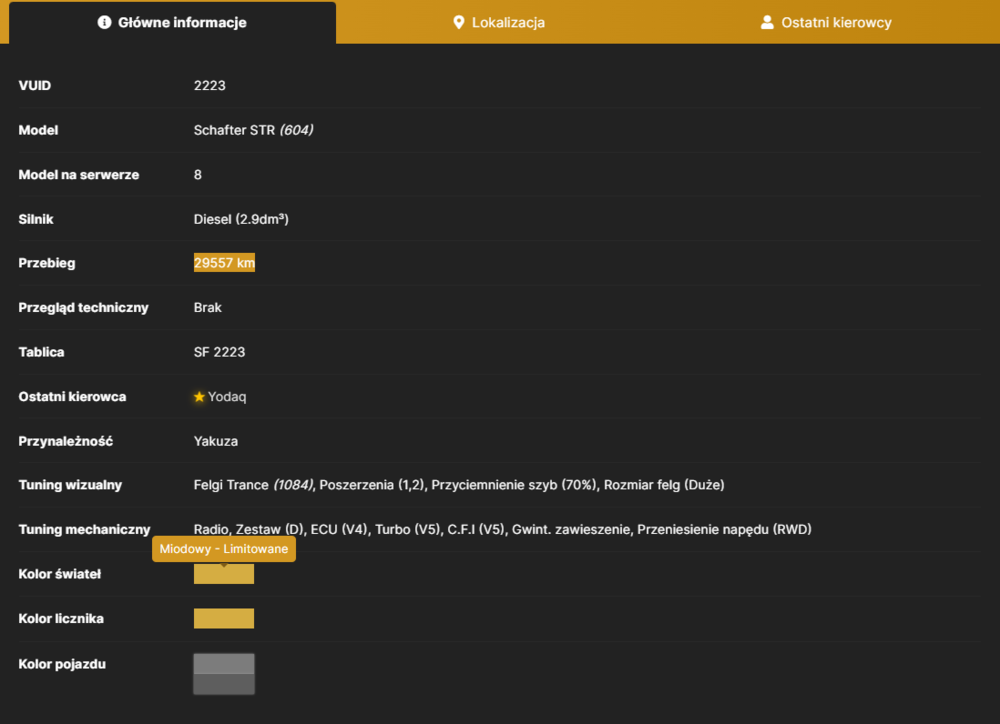Screen dimensions: 1000x724
Task: Click the highlighted mileage value 29557 km
Action: [224, 263]
